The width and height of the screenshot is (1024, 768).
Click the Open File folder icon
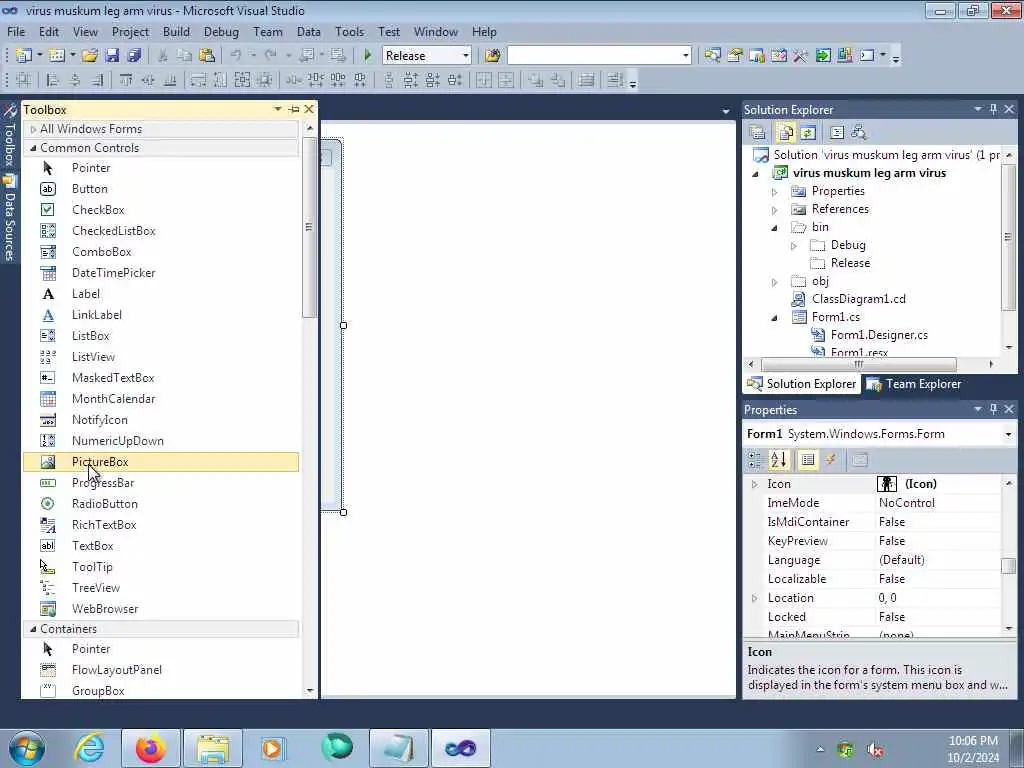click(x=89, y=56)
